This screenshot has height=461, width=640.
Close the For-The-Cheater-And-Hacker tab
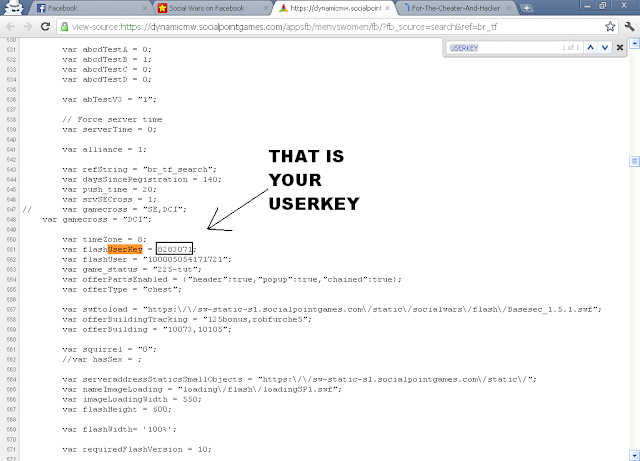(509, 8)
